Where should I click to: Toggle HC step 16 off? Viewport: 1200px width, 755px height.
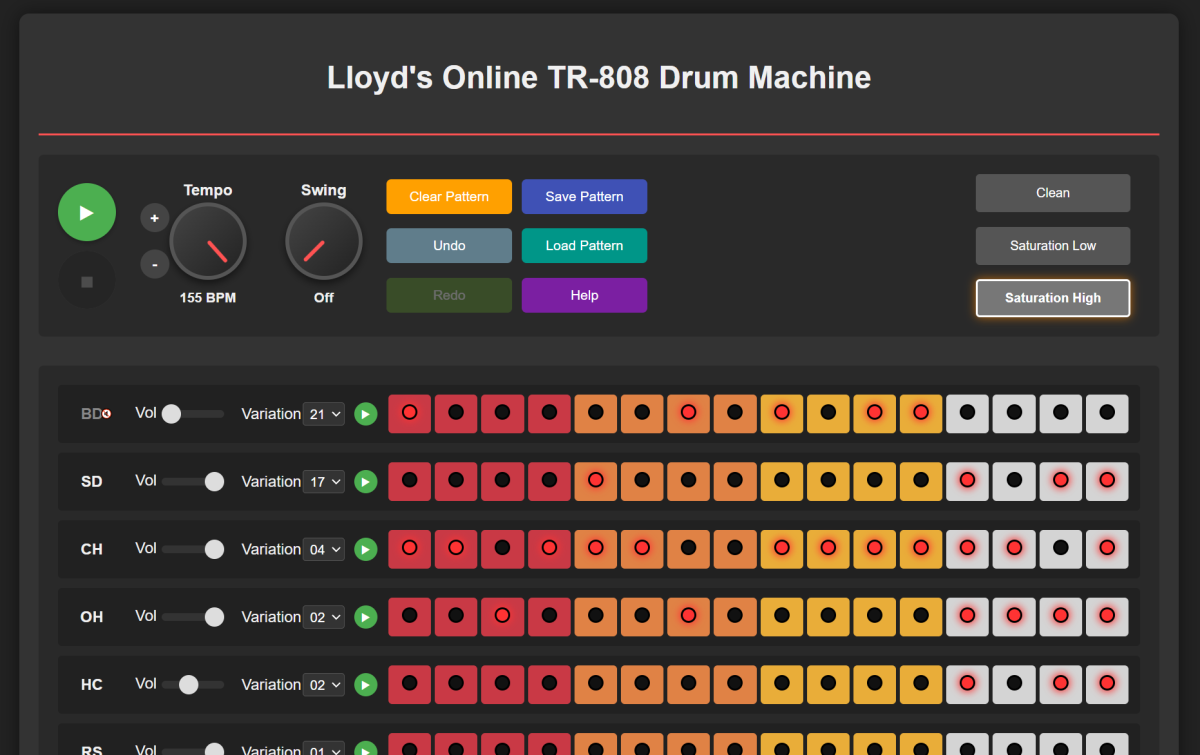point(1107,685)
